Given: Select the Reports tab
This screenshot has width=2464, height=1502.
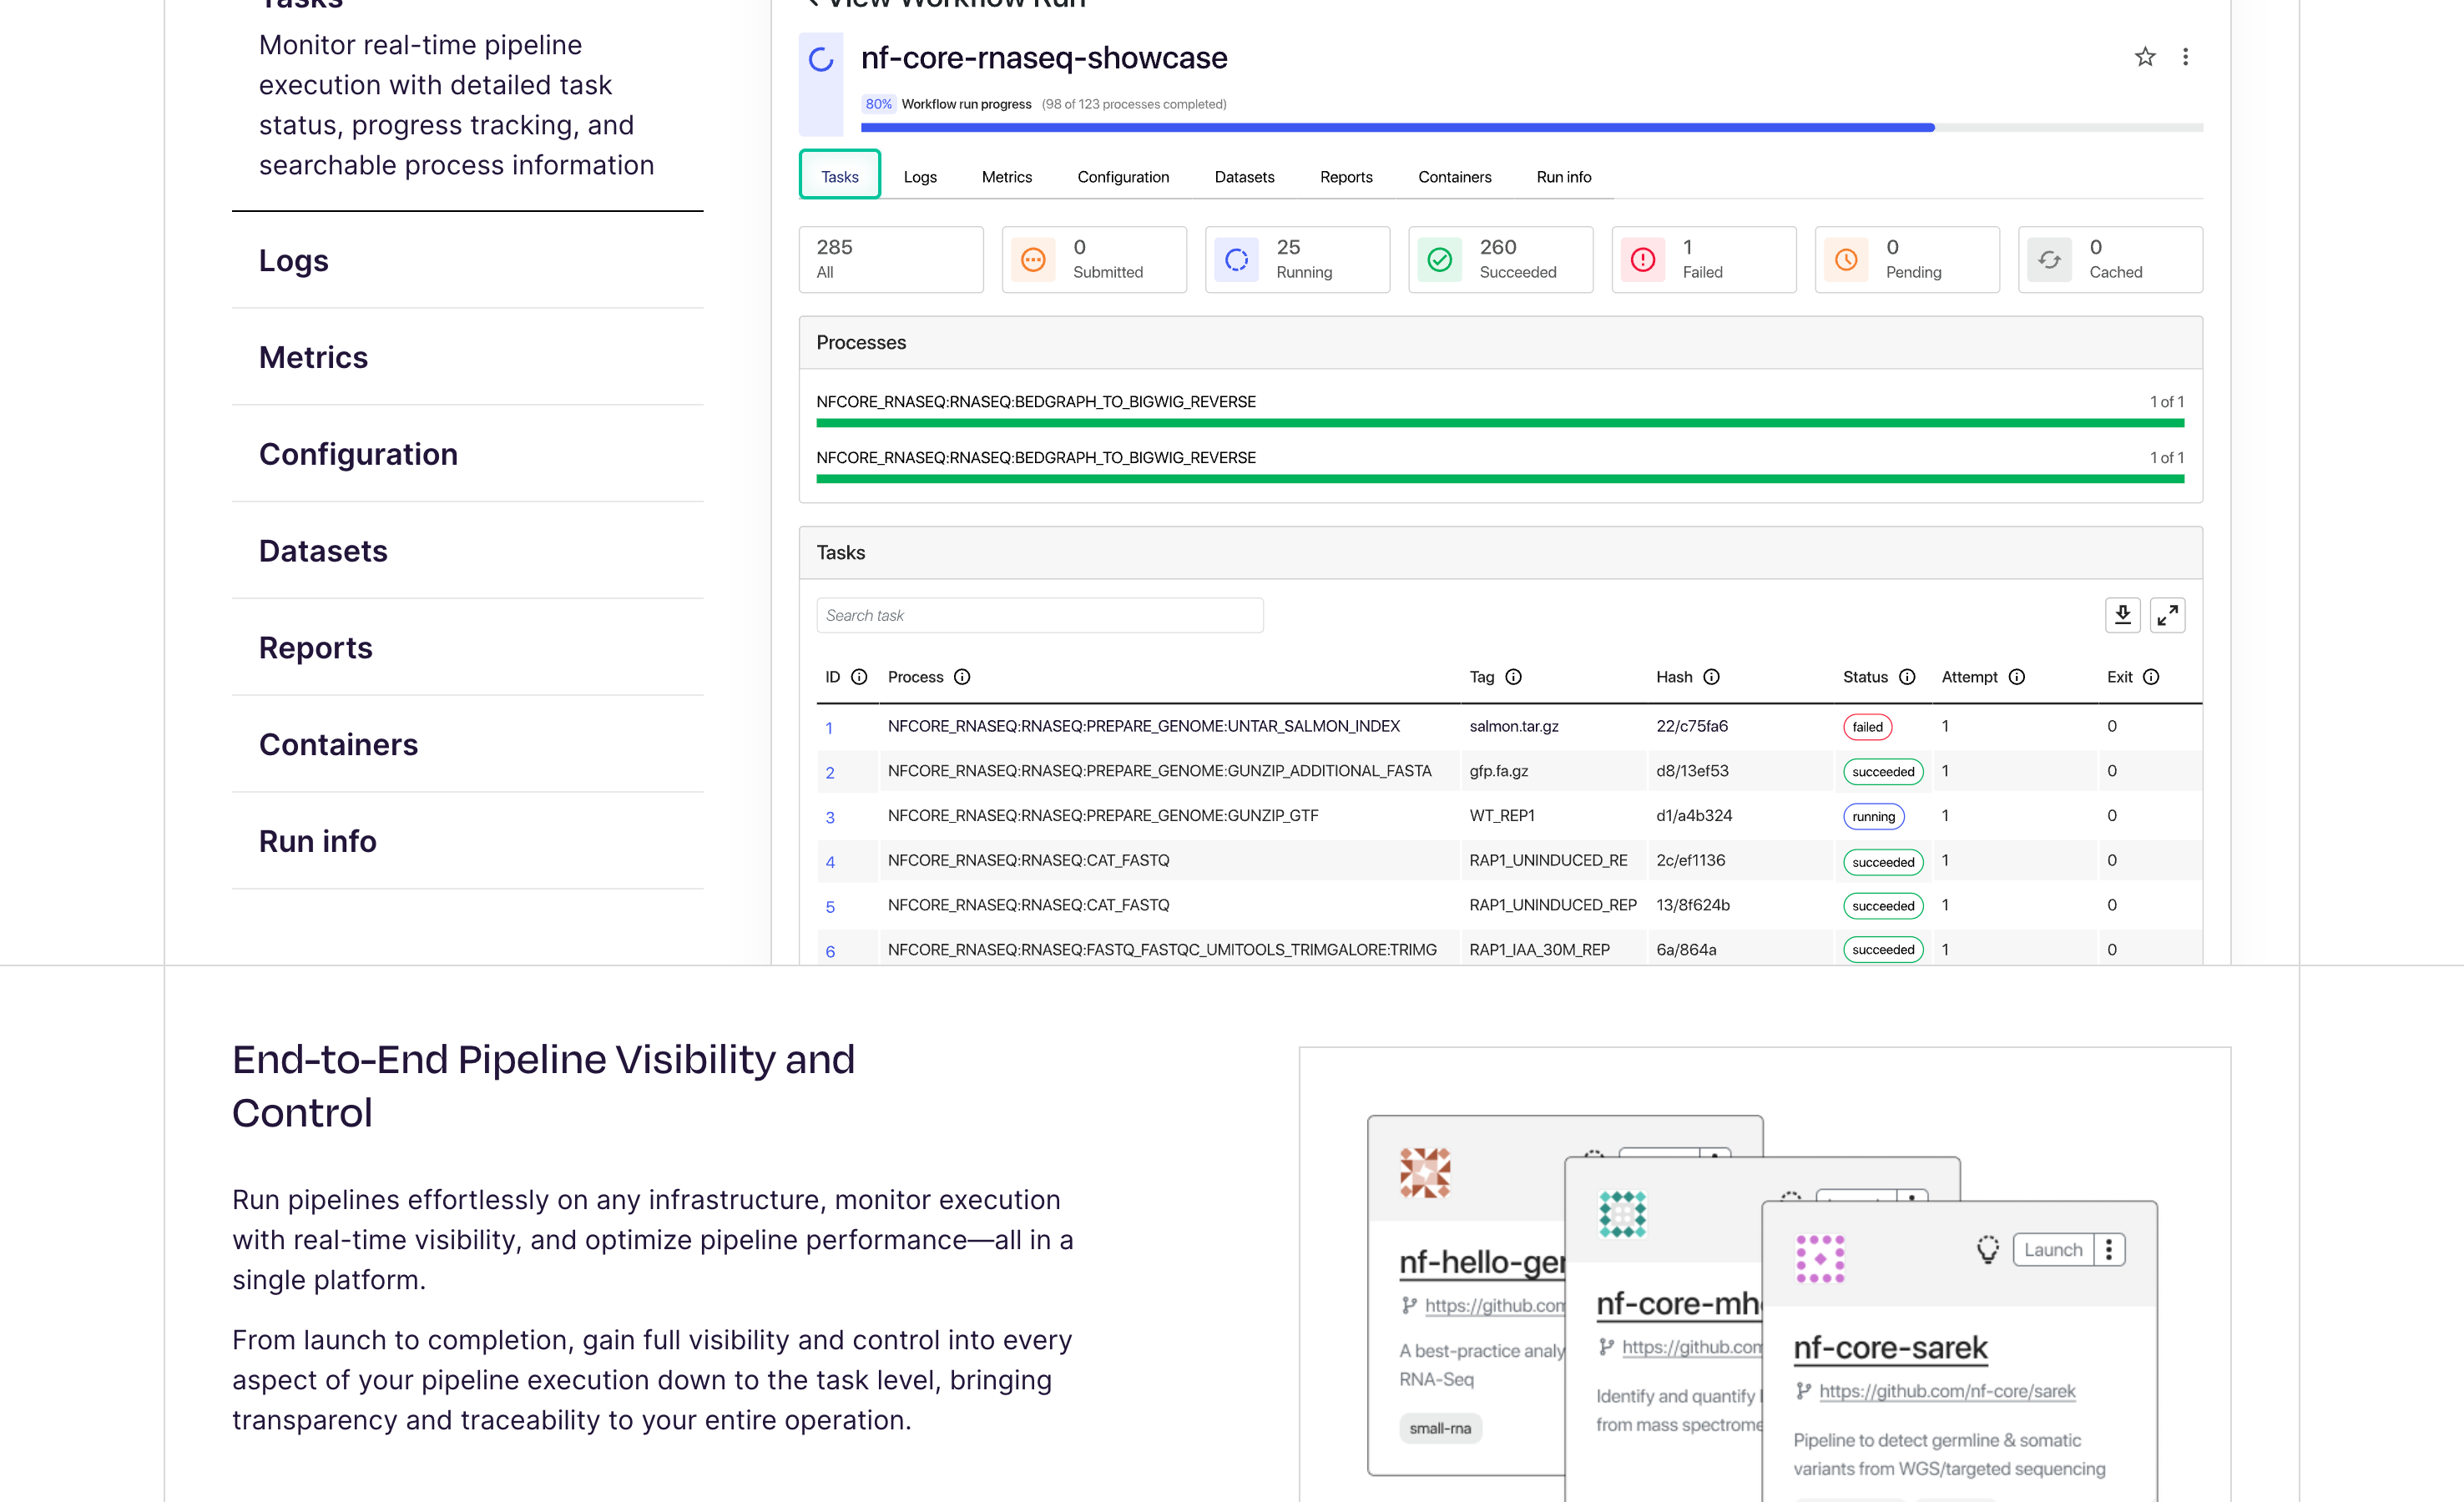Looking at the screenshot, I should tap(1346, 177).
